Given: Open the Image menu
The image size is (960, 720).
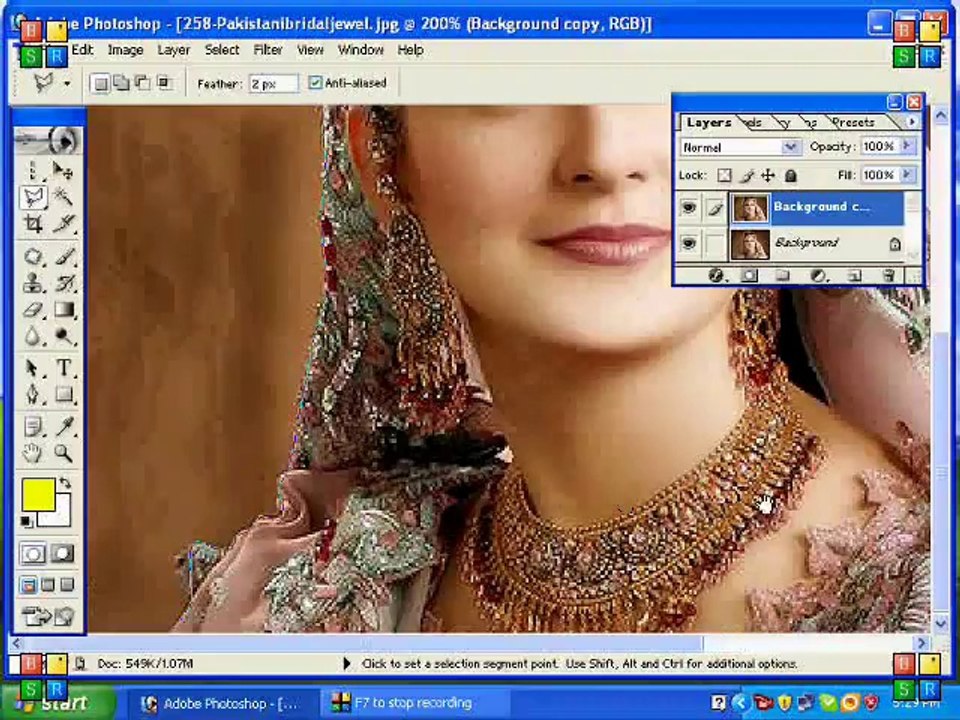Looking at the screenshot, I should pyautogui.click(x=126, y=50).
